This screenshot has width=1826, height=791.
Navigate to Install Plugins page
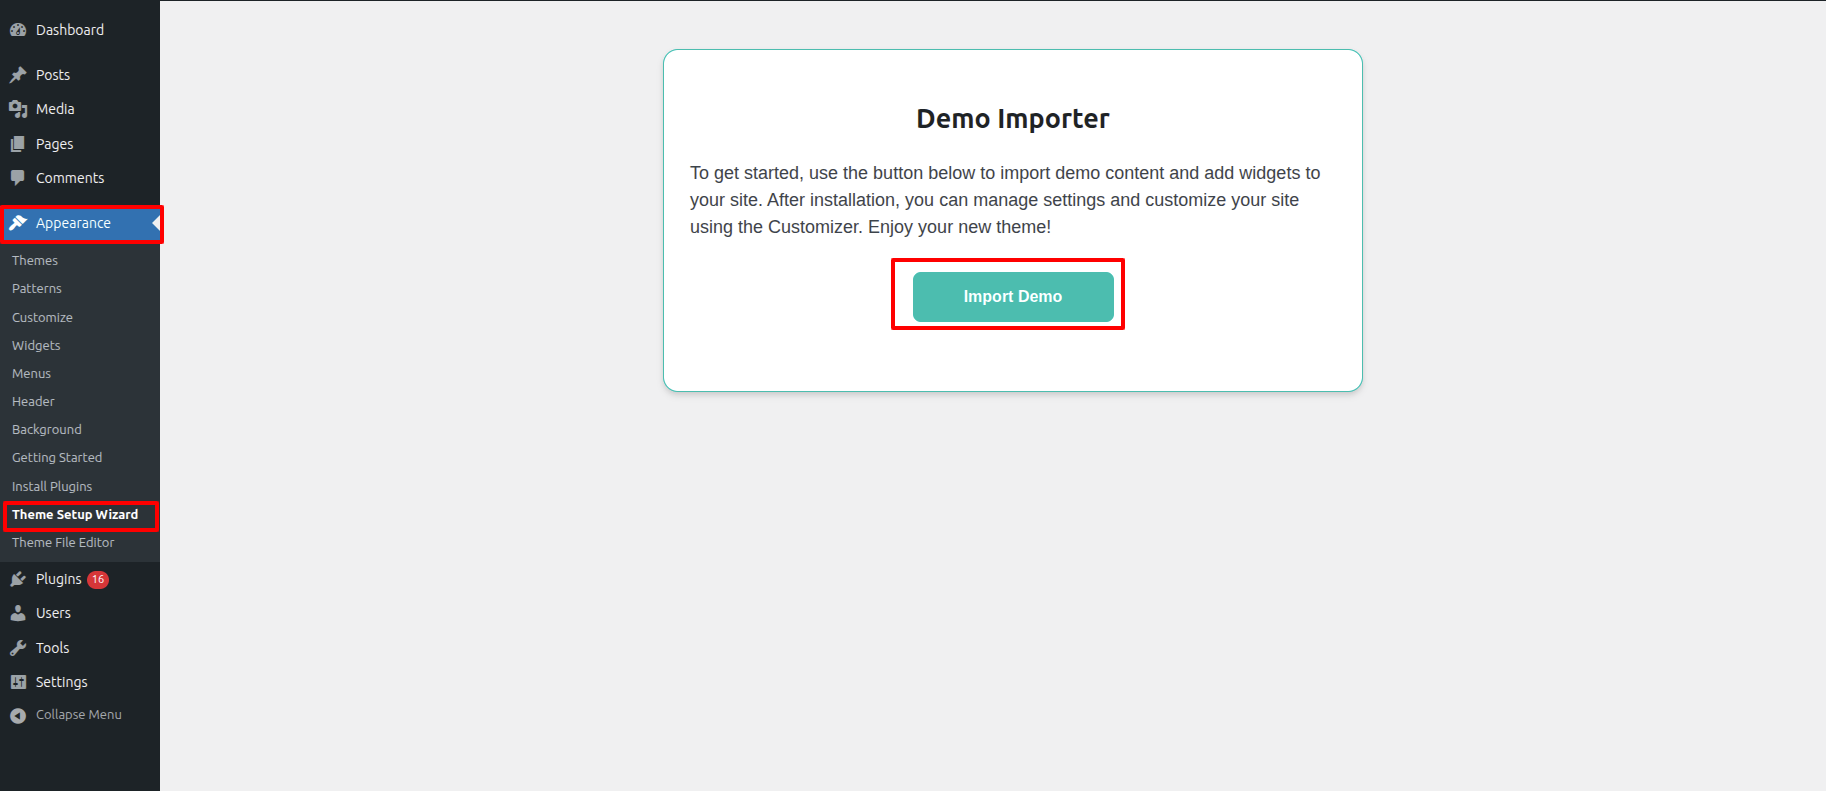(52, 486)
